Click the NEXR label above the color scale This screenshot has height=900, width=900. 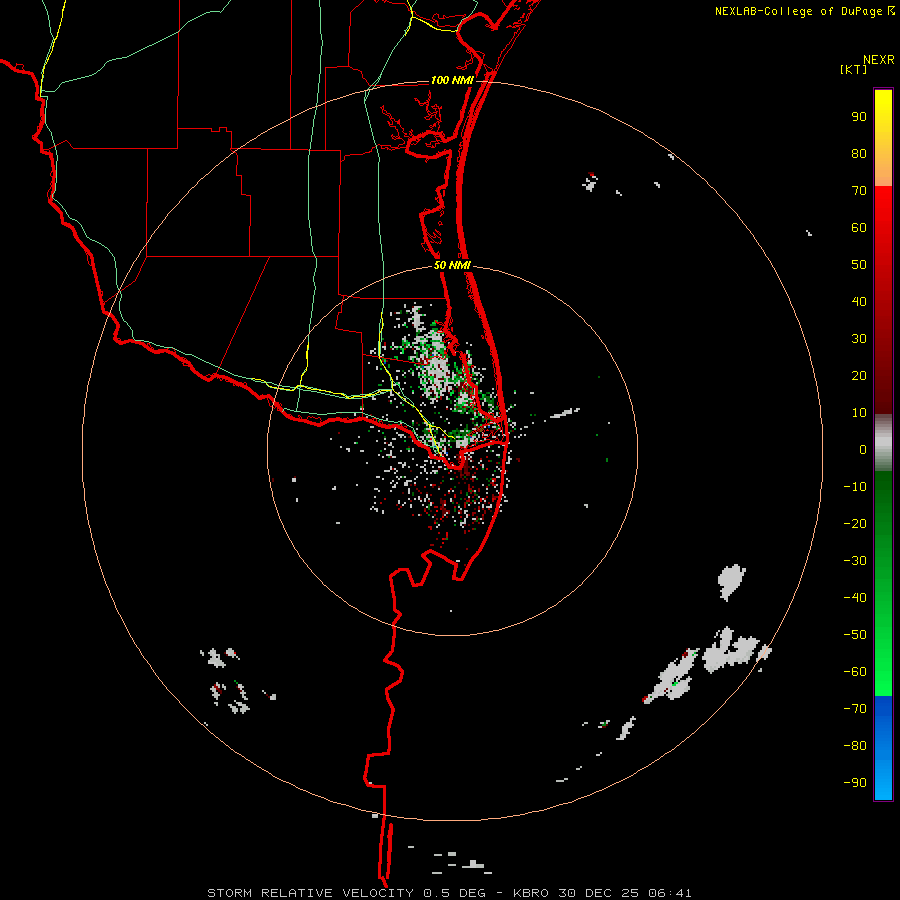pos(879,60)
